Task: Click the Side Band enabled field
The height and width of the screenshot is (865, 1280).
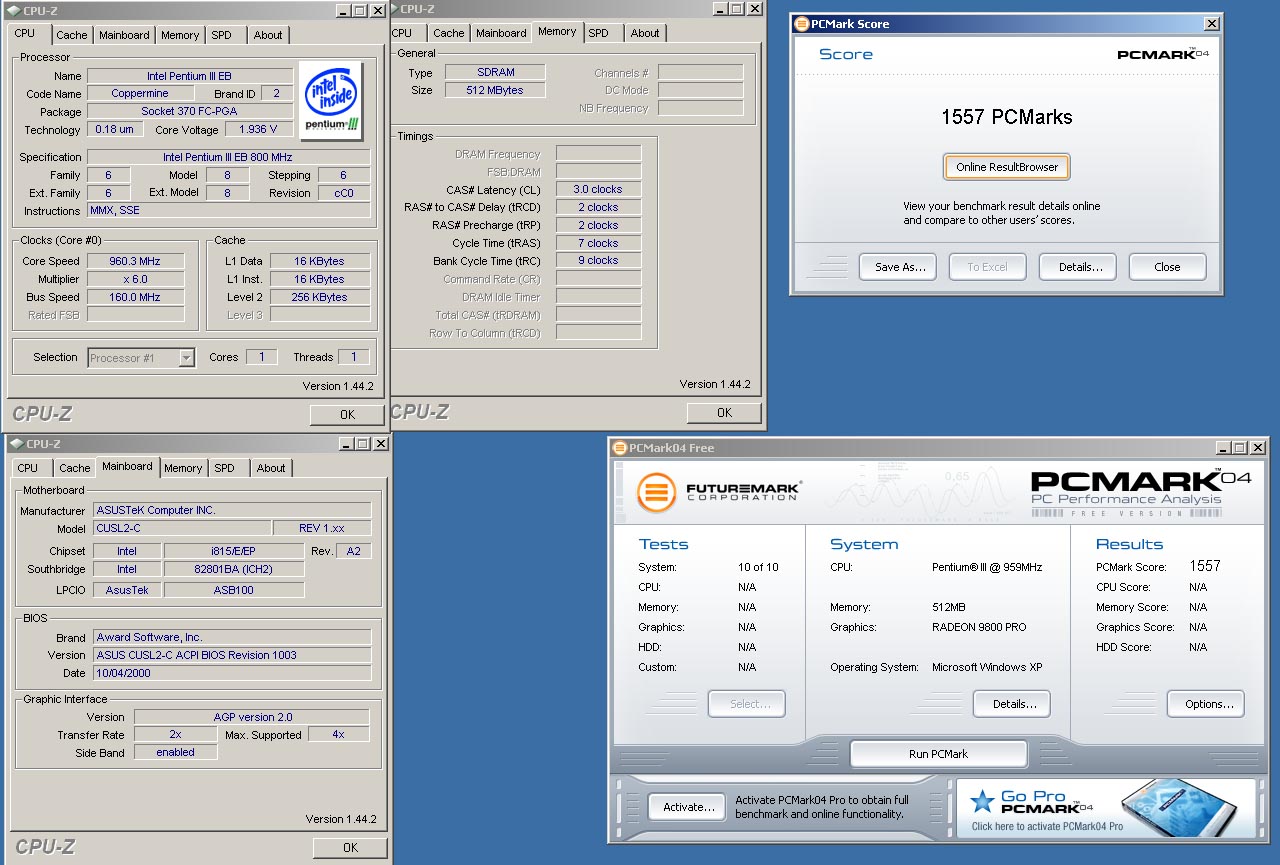Action: [x=175, y=752]
